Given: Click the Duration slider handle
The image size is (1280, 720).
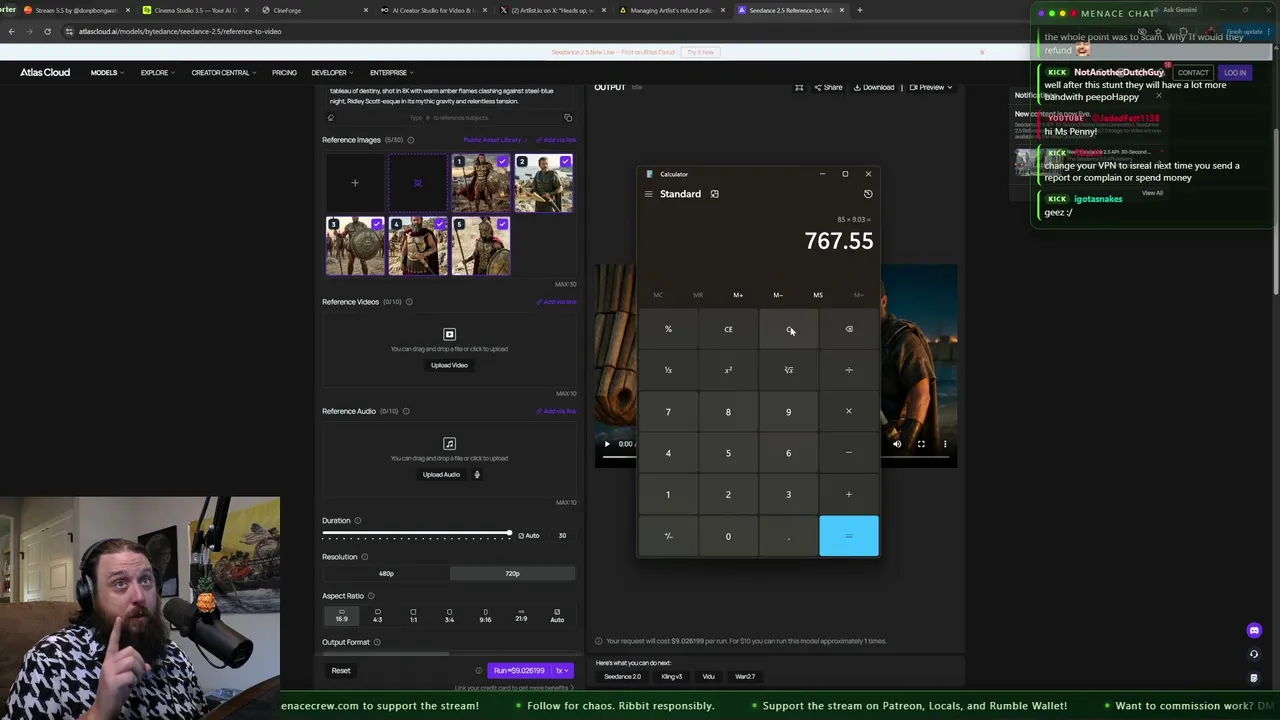Looking at the screenshot, I should point(509,535).
